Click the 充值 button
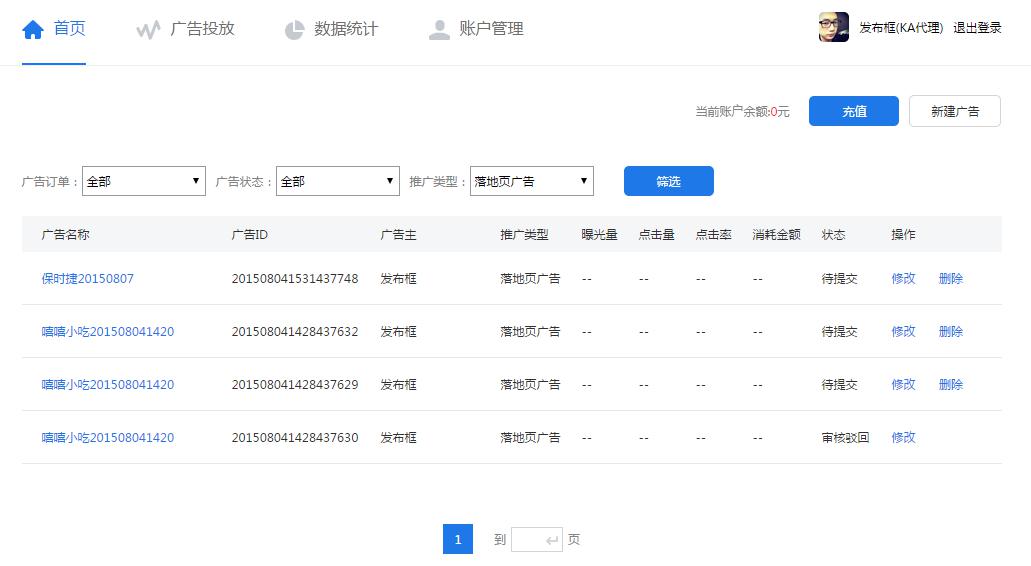Screen dimensions: 1031x566 (853, 111)
